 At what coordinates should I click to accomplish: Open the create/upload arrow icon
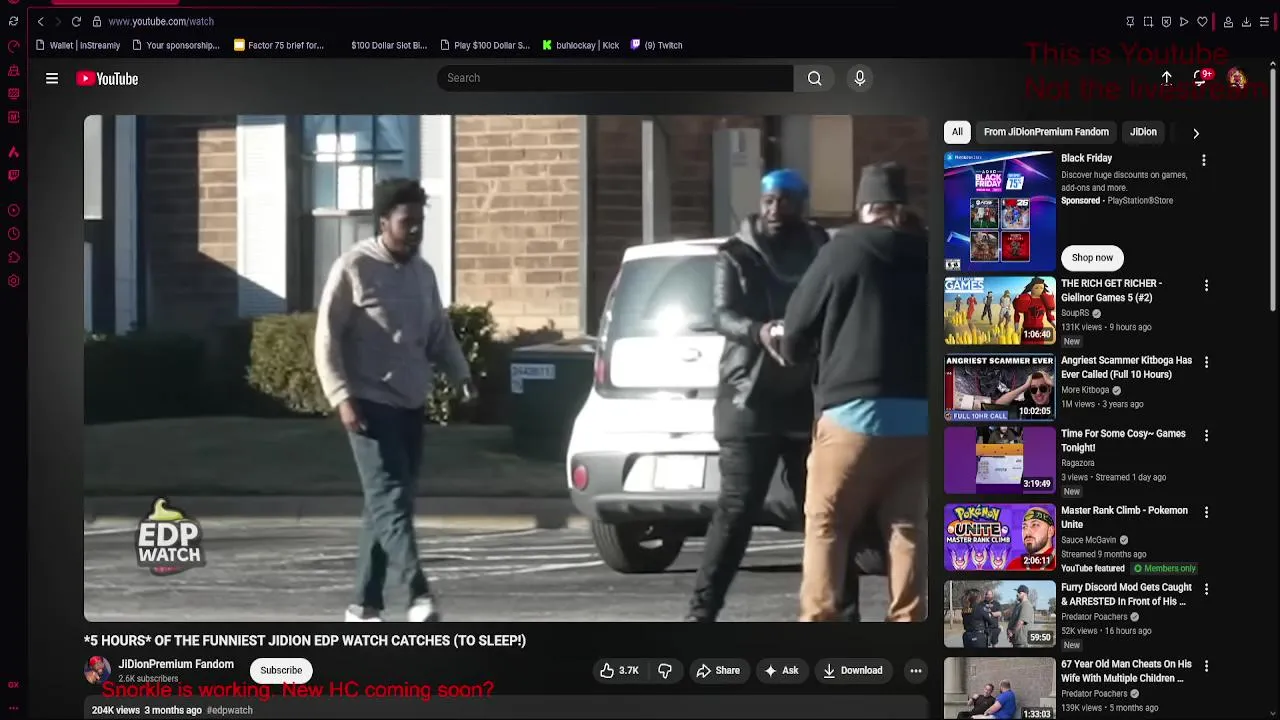point(1166,78)
